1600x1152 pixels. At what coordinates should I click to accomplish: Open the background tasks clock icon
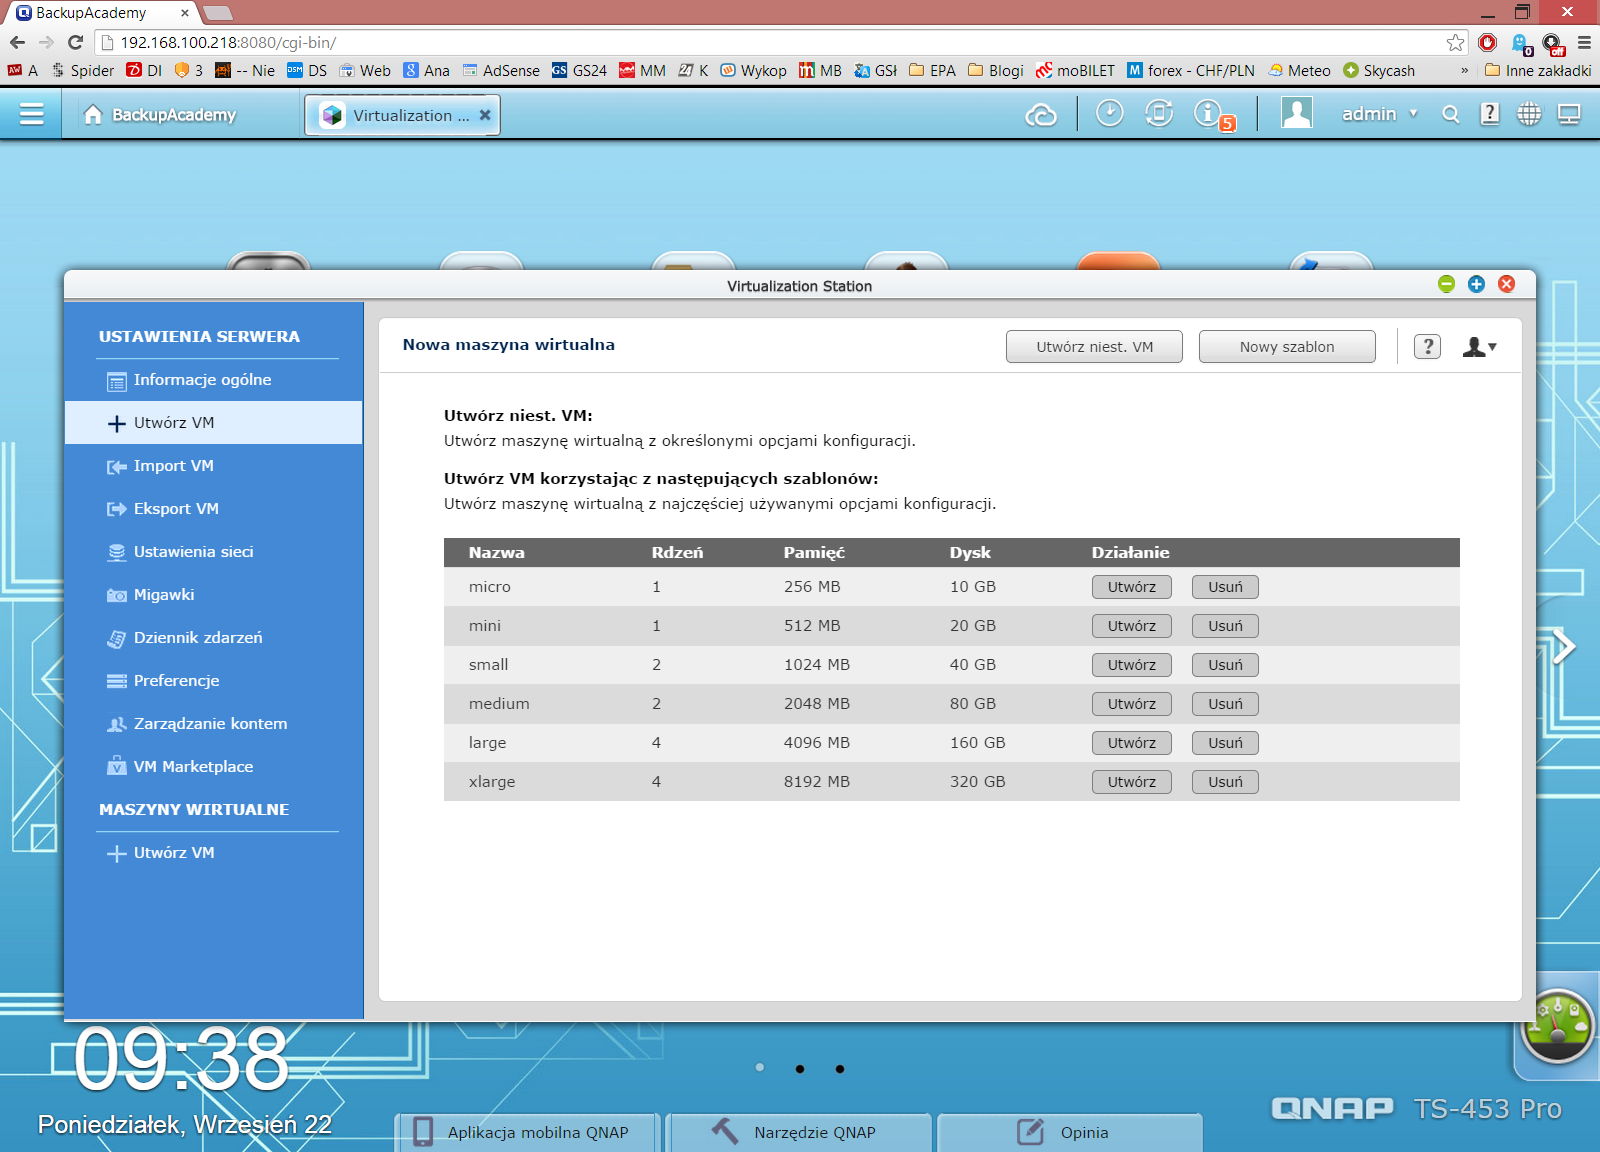pyautogui.click(x=1109, y=114)
